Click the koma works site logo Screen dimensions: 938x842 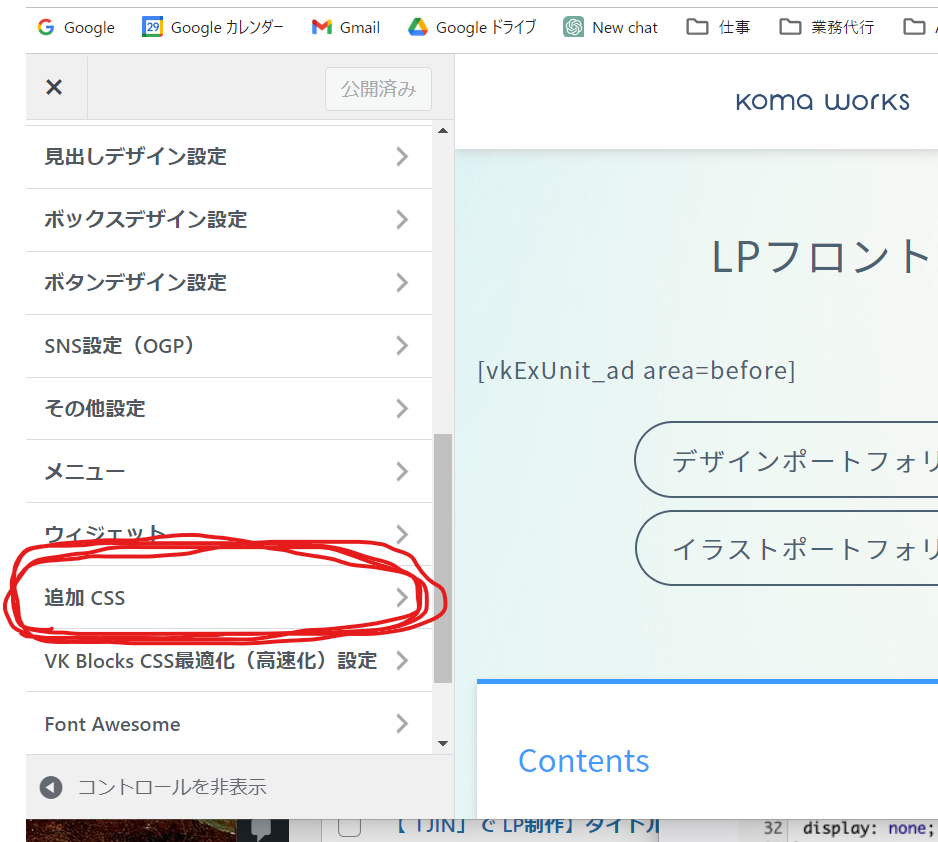[822, 101]
